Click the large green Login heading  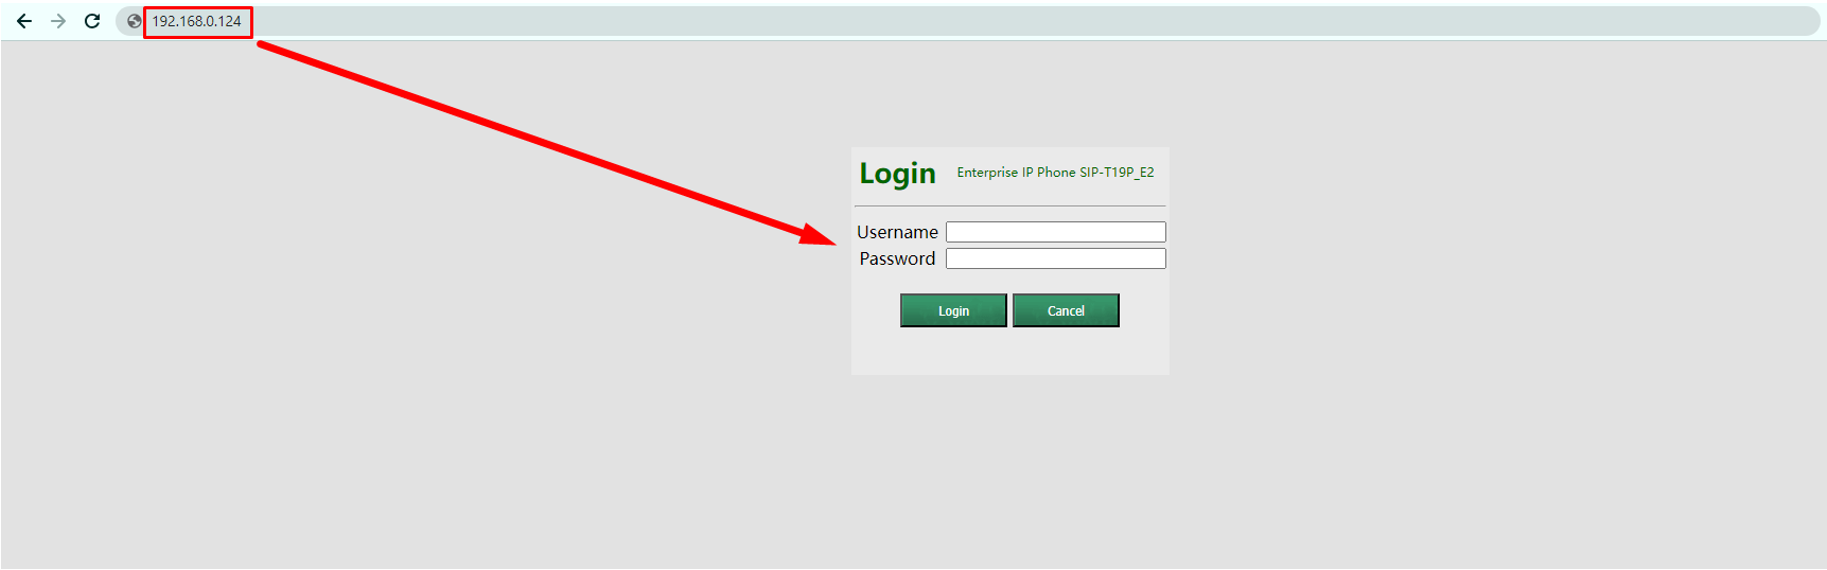(897, 174)
